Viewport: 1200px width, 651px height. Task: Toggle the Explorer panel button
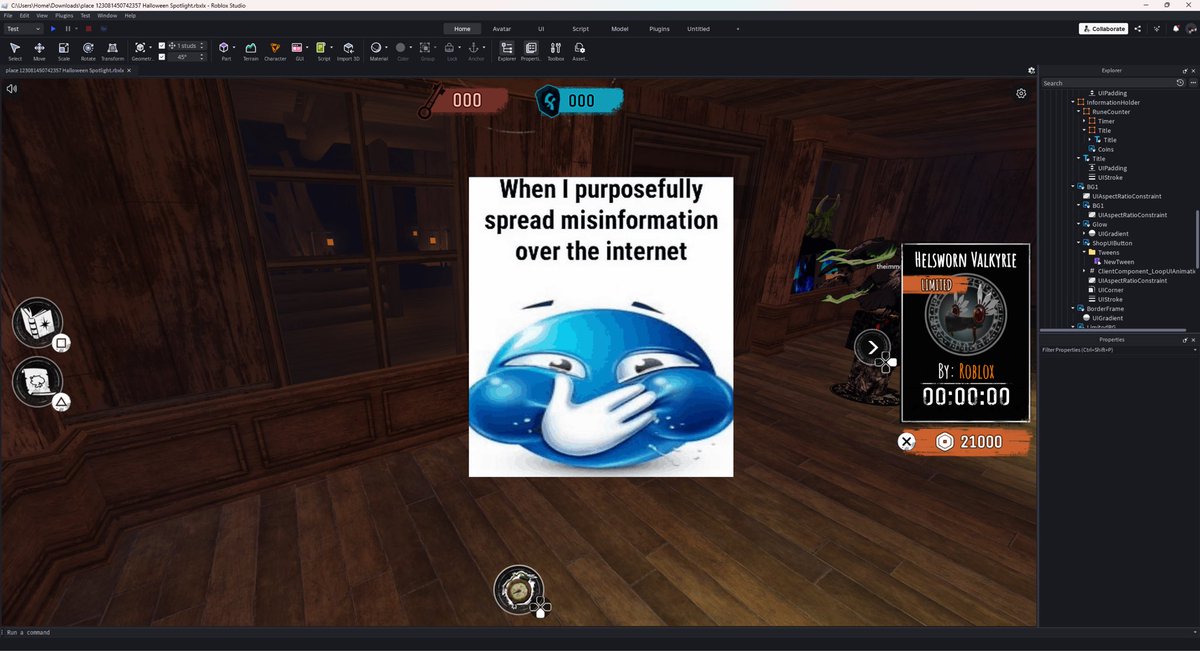click(x=507, y=51)
